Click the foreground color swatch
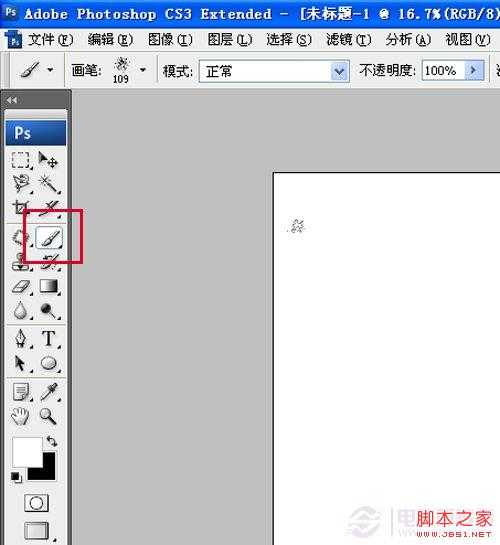This screenshot has height=545, width=500. (27, 452)
